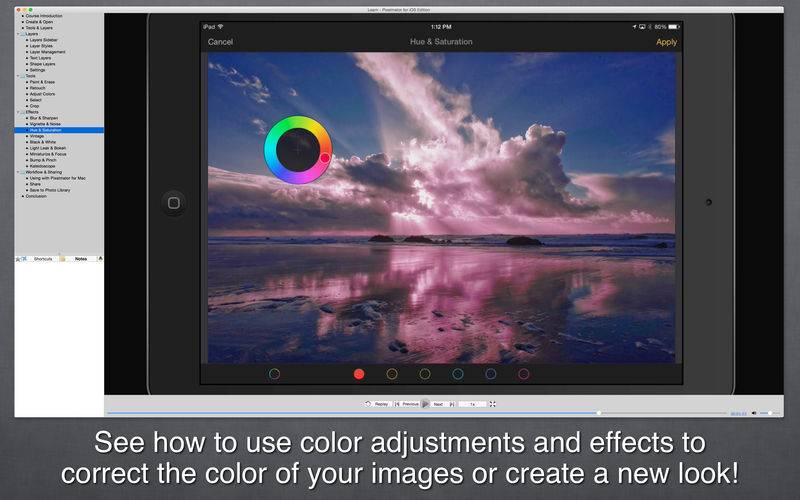Select the yellow color range circle
The height and width of the screenshot is (500, 800).
pos(392,374)
